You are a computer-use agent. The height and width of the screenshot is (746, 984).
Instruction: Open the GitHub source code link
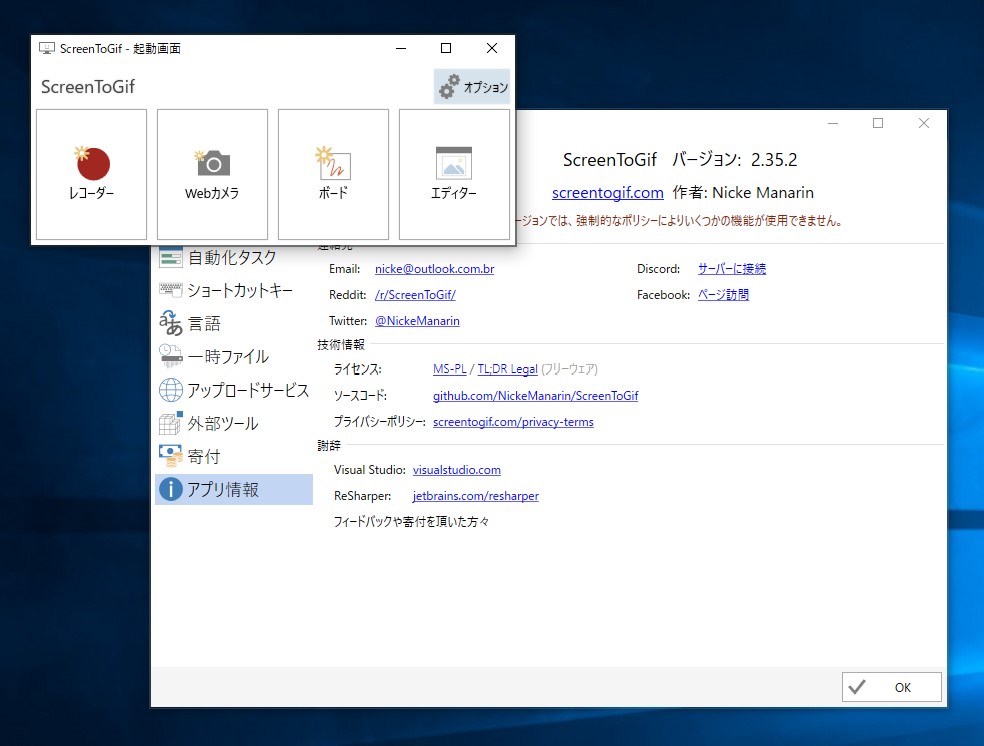pos(534,395)
